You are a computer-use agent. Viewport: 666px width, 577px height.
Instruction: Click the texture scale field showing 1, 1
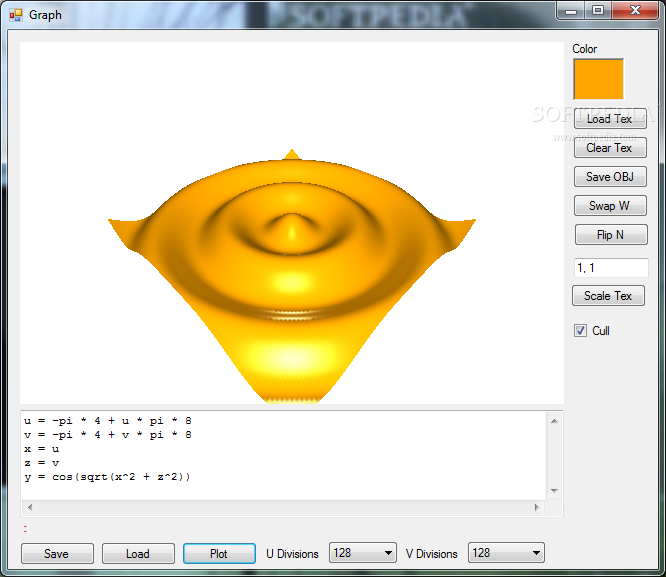pos(611,268)
